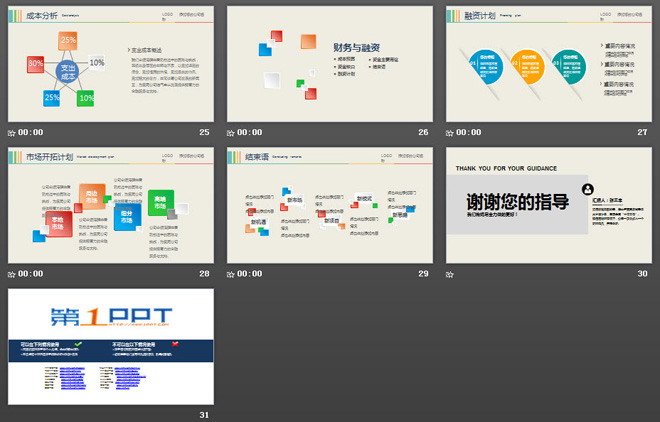Screen dimensions: 660x422
Task: Click the transition star icon under slide 25
Action: pos(12,132)
